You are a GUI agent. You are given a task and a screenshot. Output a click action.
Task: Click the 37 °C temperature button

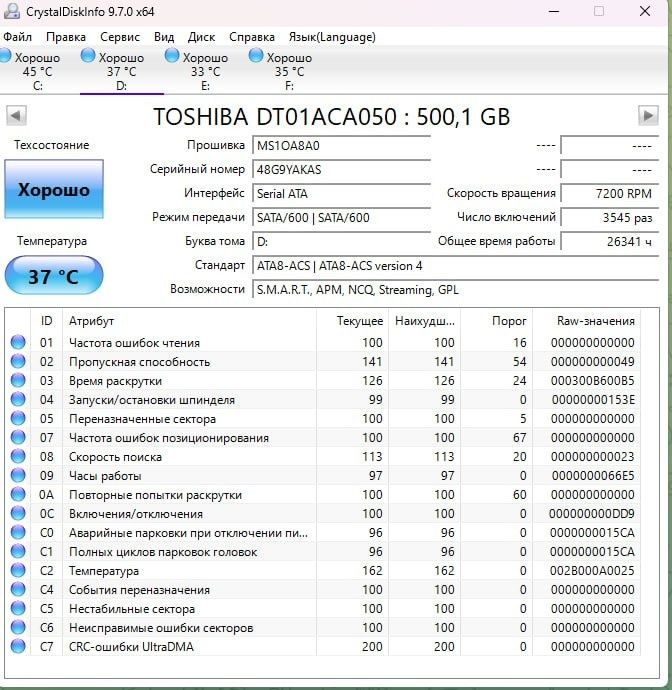pos(54,275)
